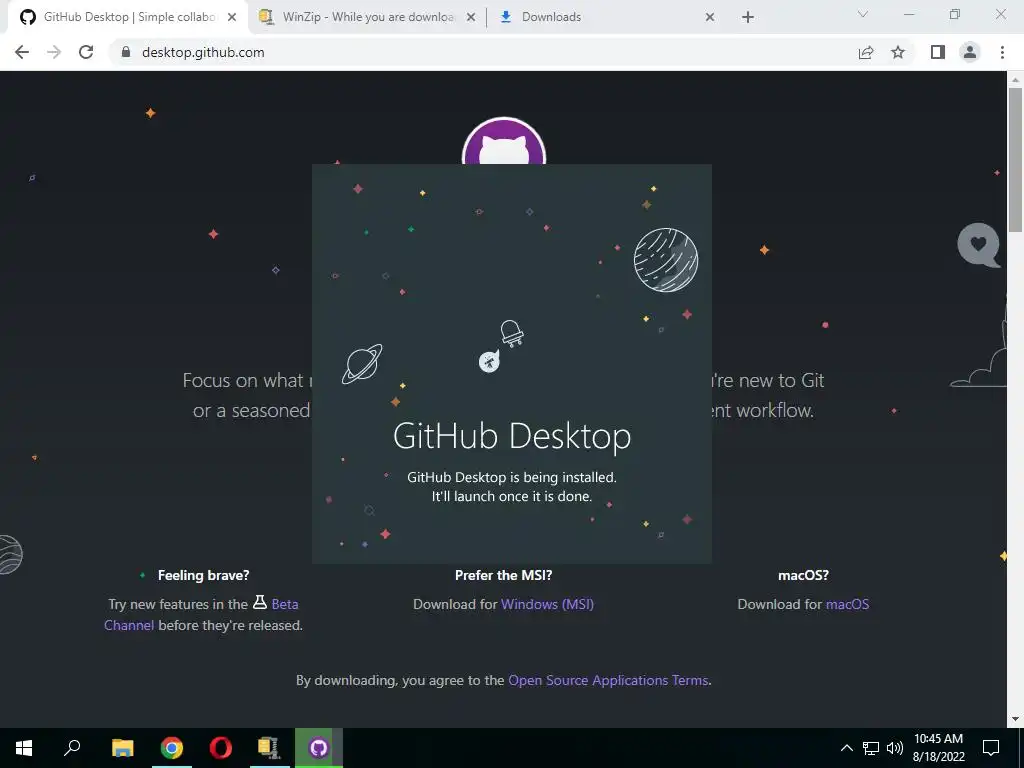
Task: Reload the GitHub Desktop page
Action: point(86,52)
